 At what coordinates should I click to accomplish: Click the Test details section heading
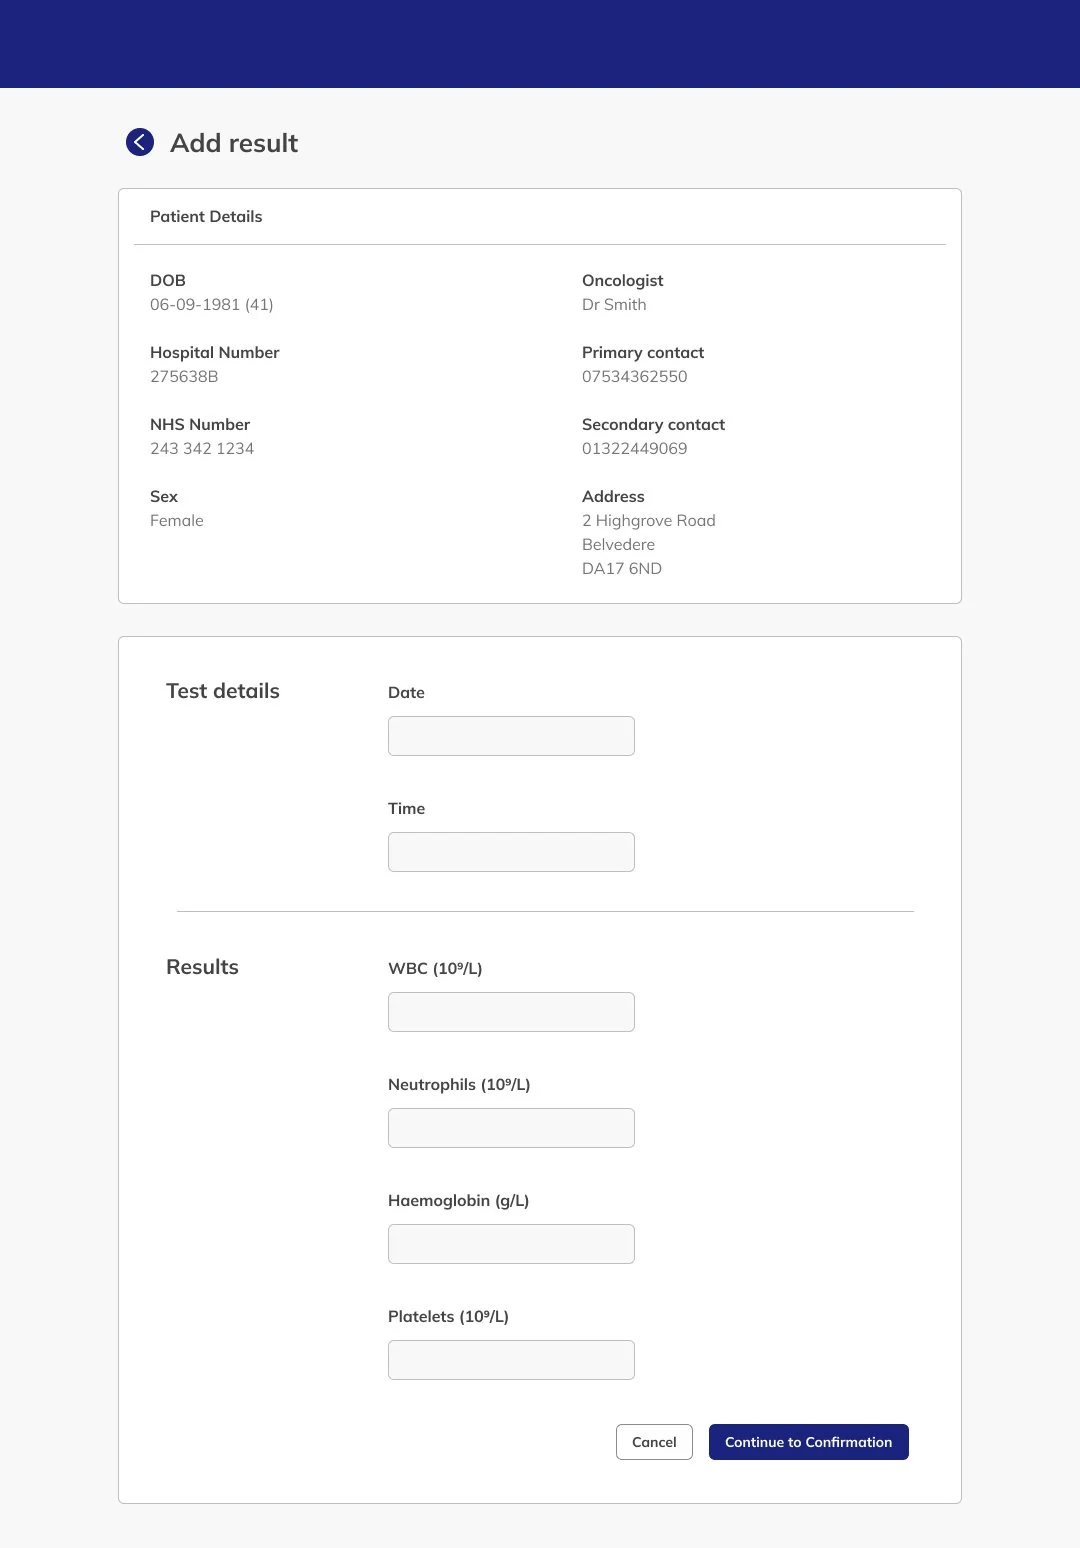(x=223, y=691)
